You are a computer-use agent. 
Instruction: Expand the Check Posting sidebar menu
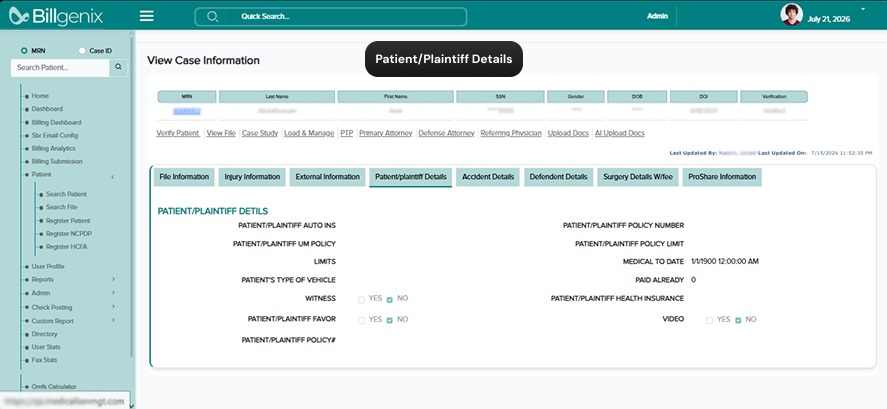pyautogui.click(x=113, y=307)
